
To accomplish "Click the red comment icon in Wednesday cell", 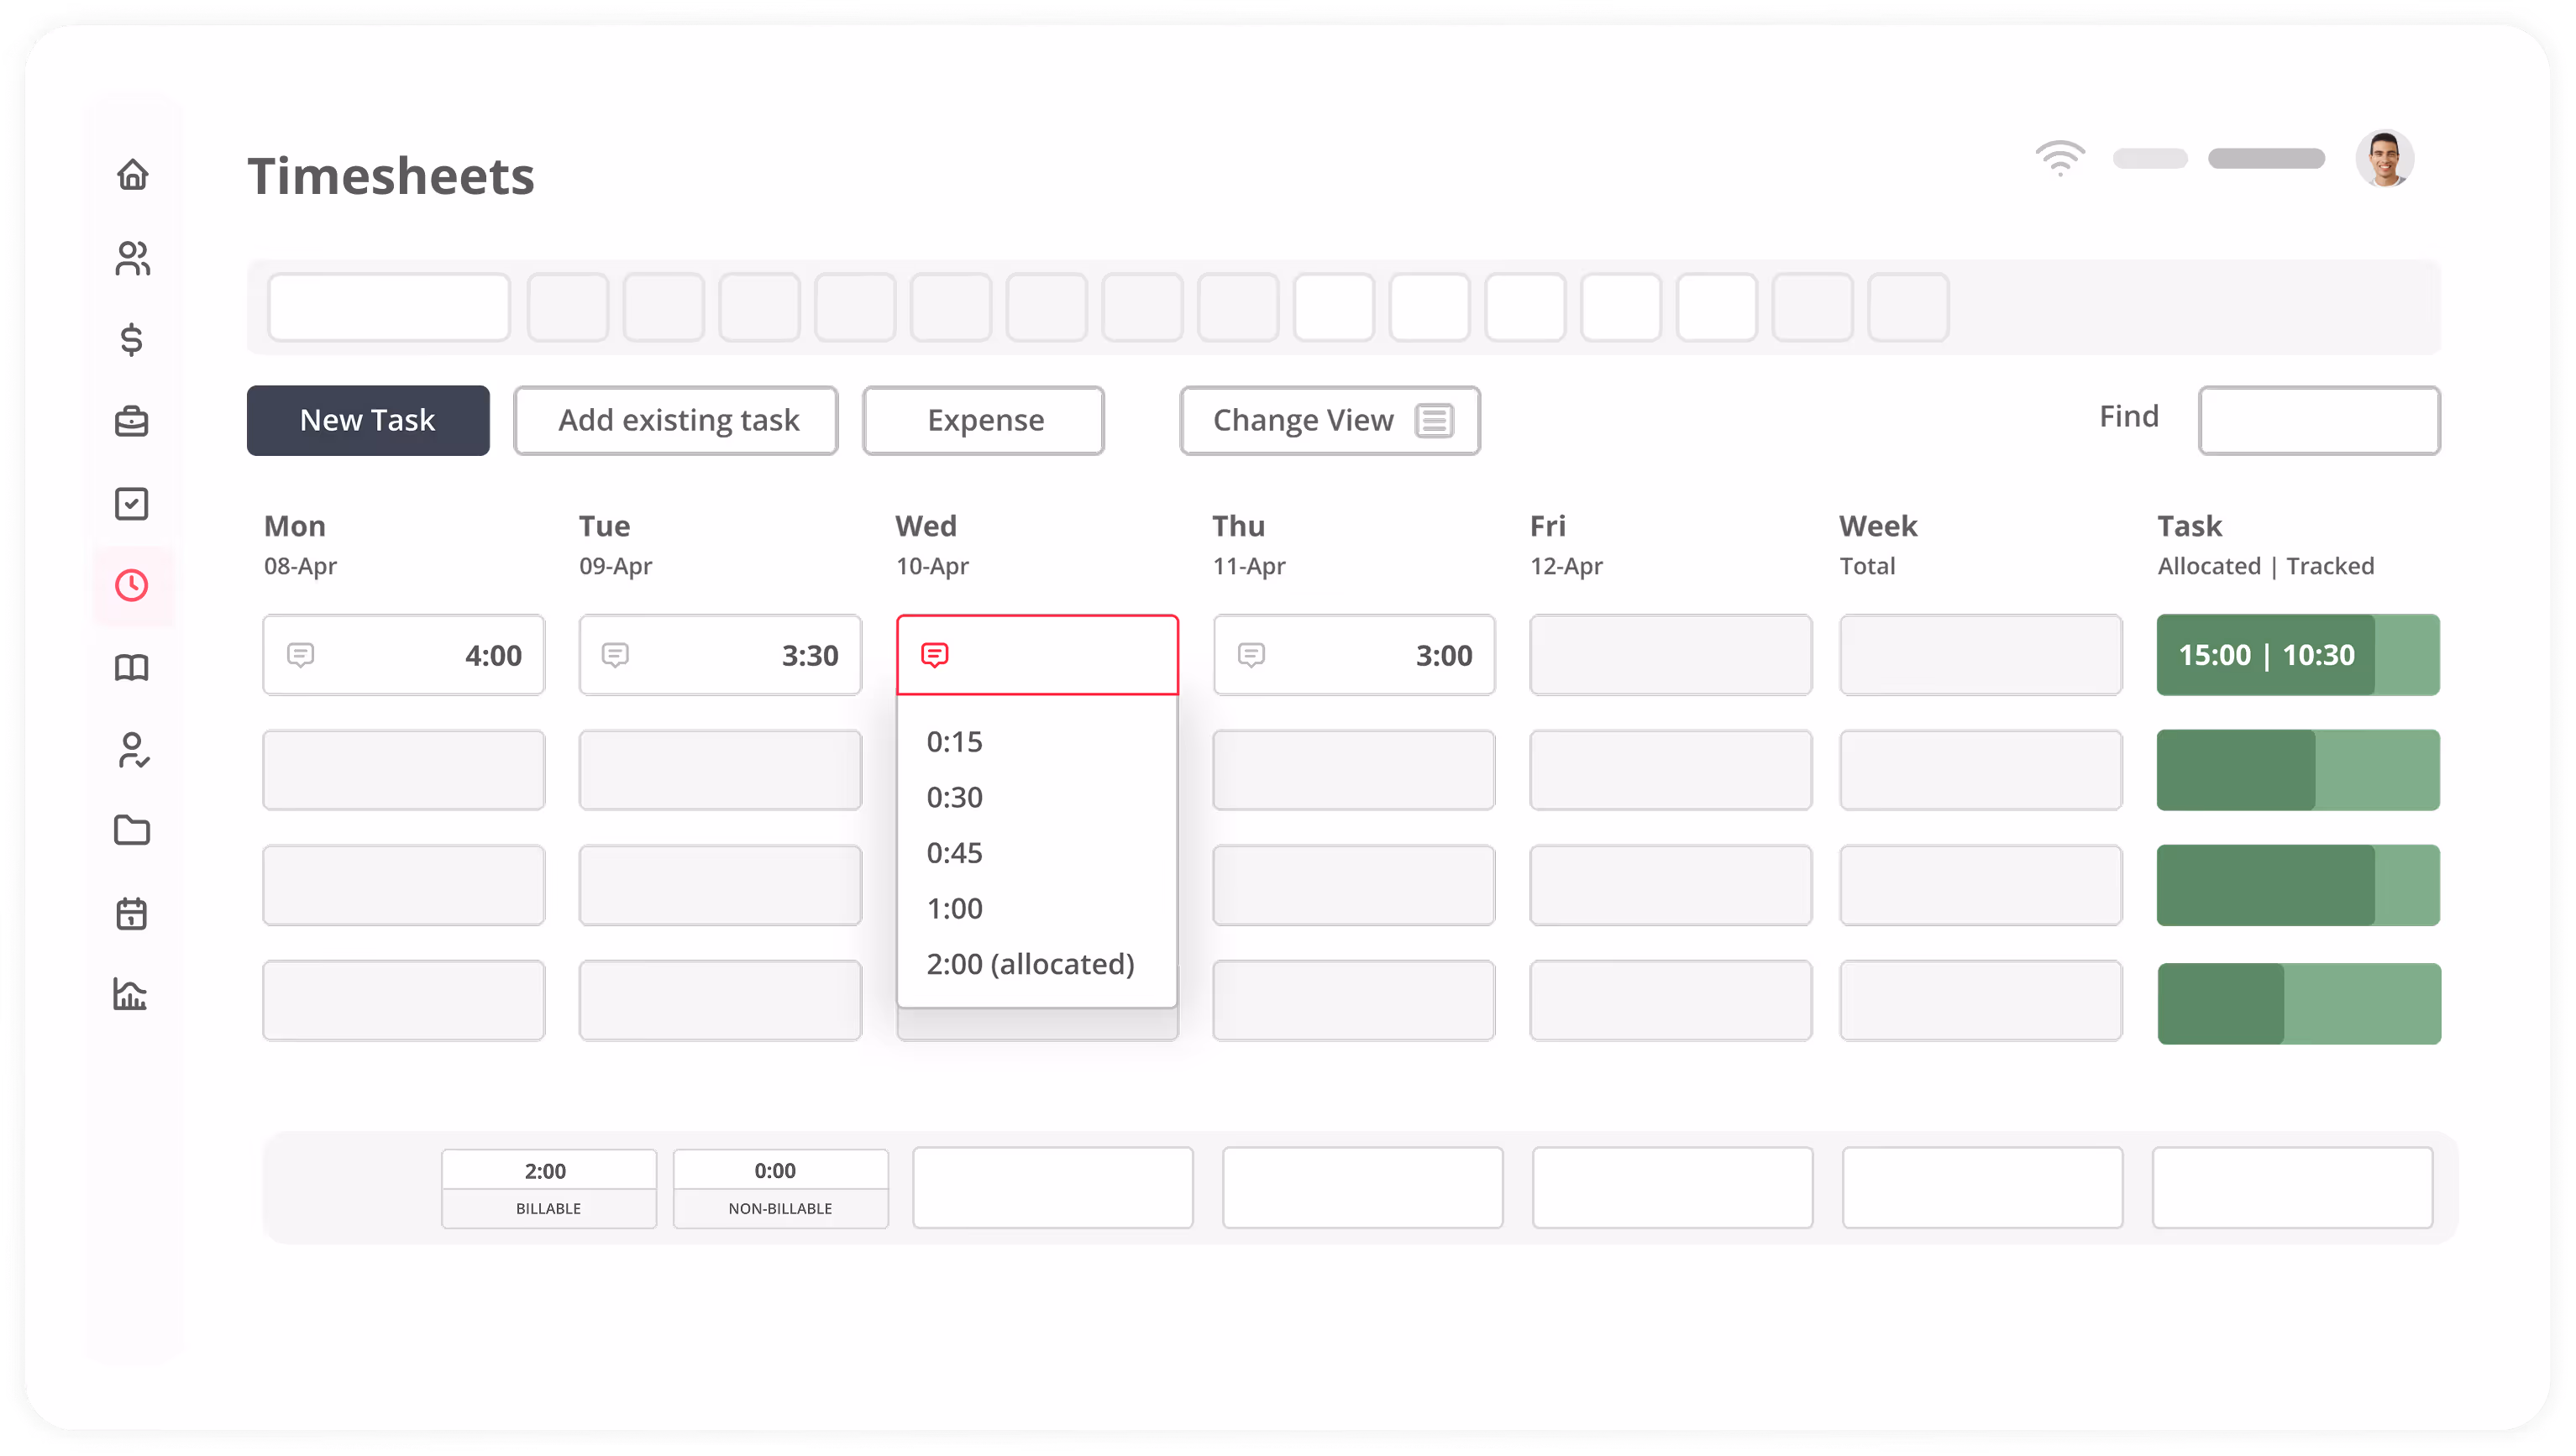I will (934, 655).
